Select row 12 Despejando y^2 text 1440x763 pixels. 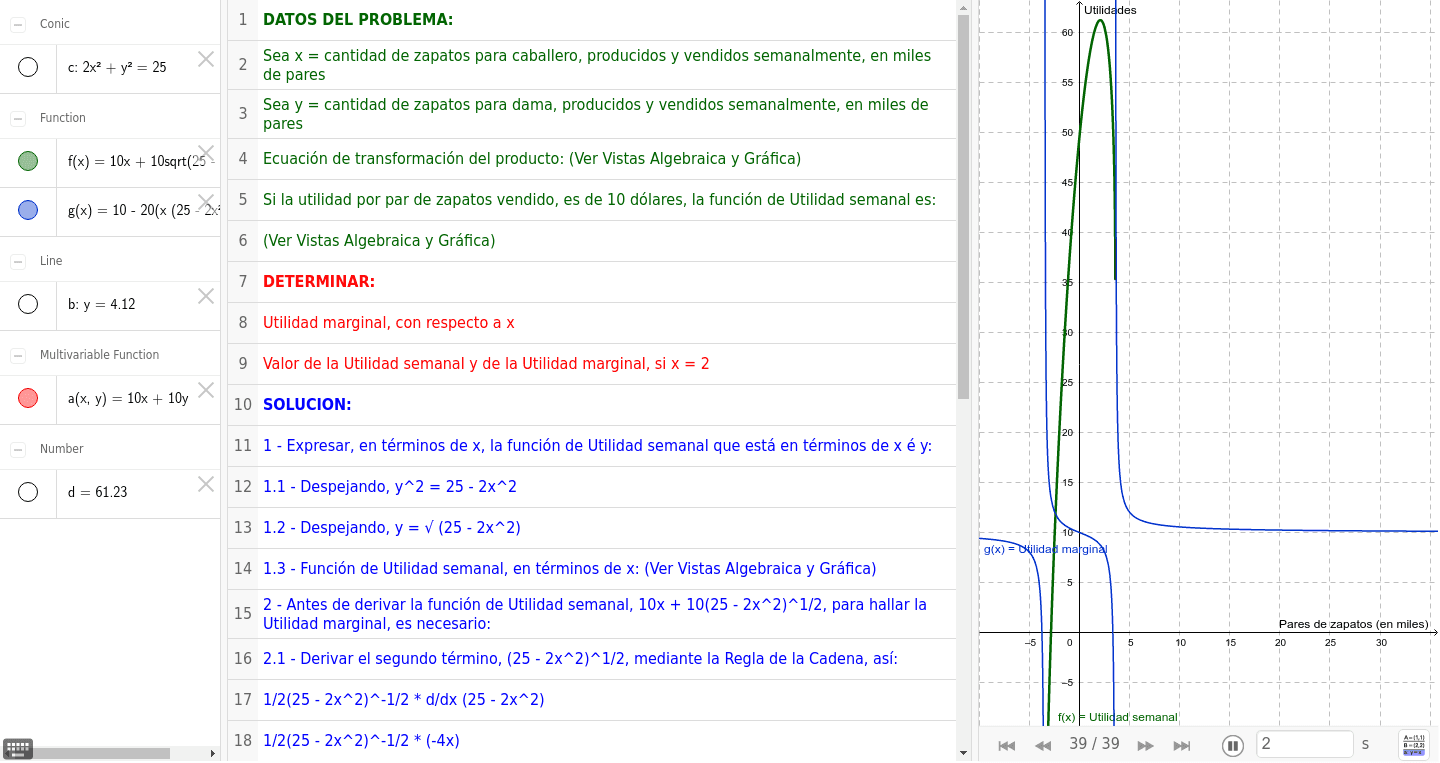(x=390, y=487)
